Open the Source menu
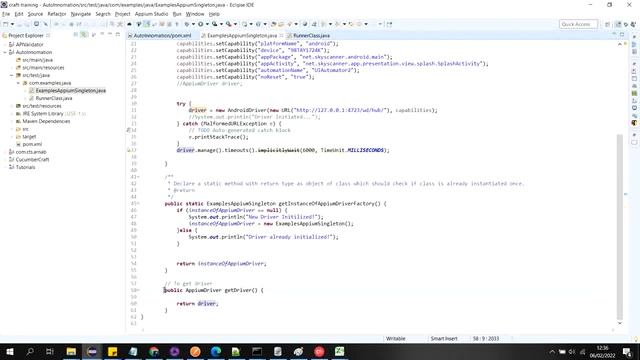Image resolution: width=640 pixels, height=360 pixels. 35,14
